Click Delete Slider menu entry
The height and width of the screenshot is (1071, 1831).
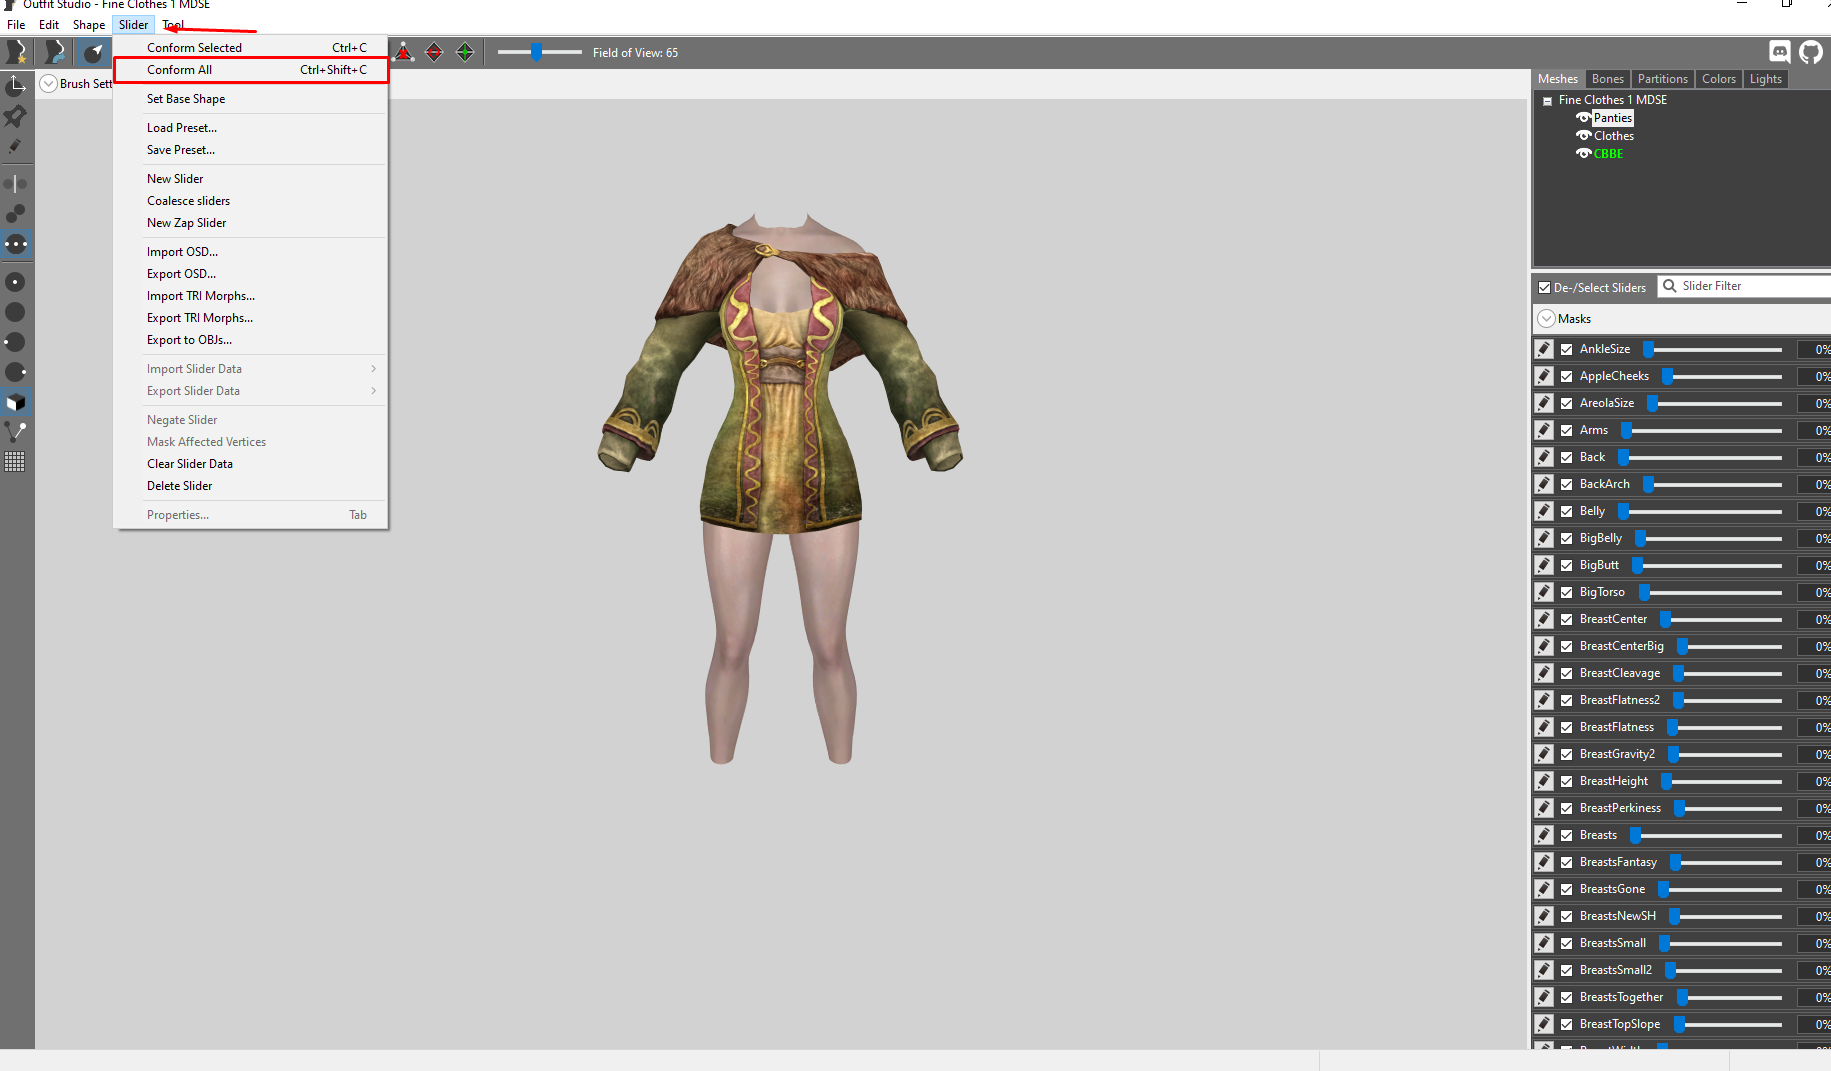(x=251, y=486)
